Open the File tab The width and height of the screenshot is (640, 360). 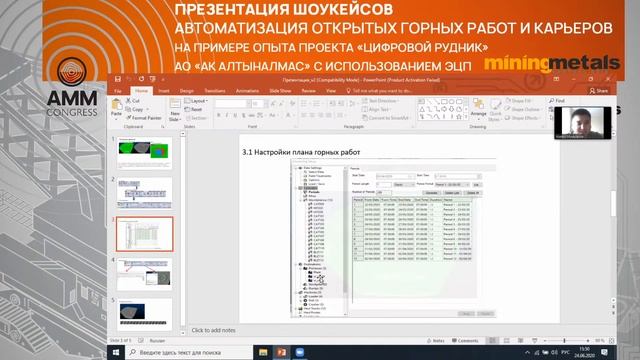(118, 91)
